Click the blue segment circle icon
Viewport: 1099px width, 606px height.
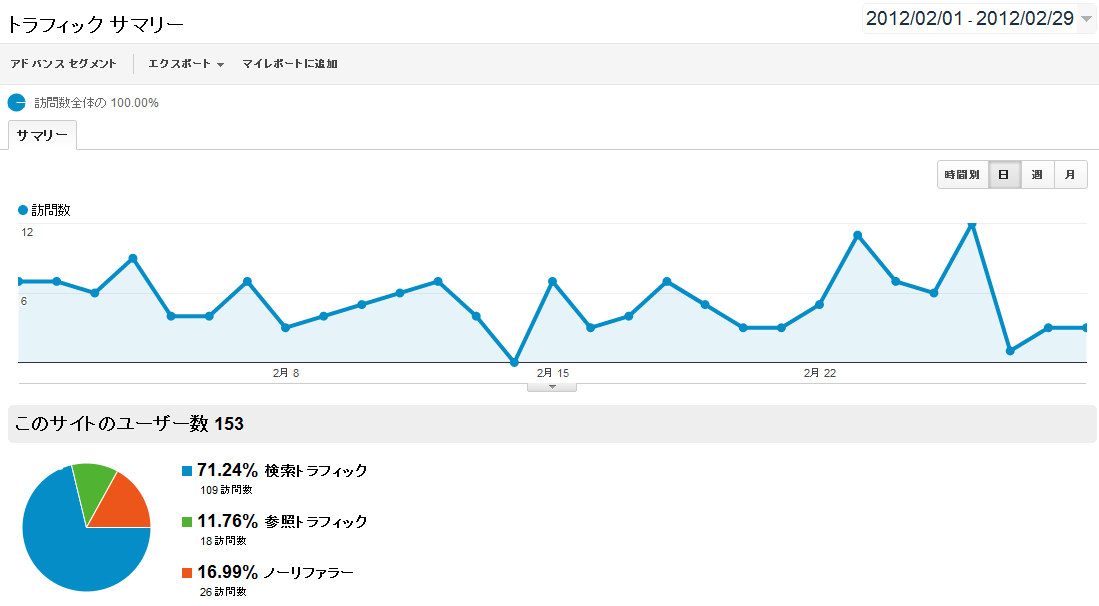(x=16, y=102)
